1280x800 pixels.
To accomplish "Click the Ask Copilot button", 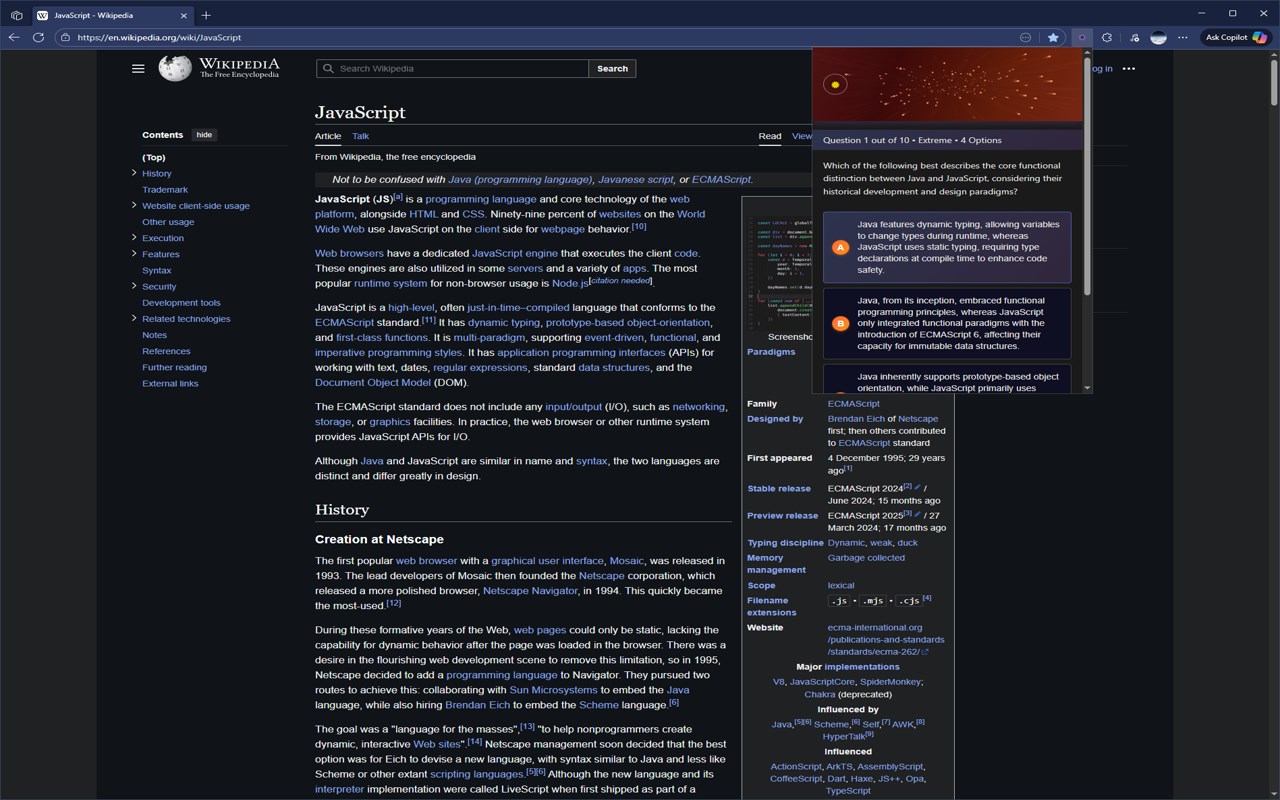I will (1234, 37).
